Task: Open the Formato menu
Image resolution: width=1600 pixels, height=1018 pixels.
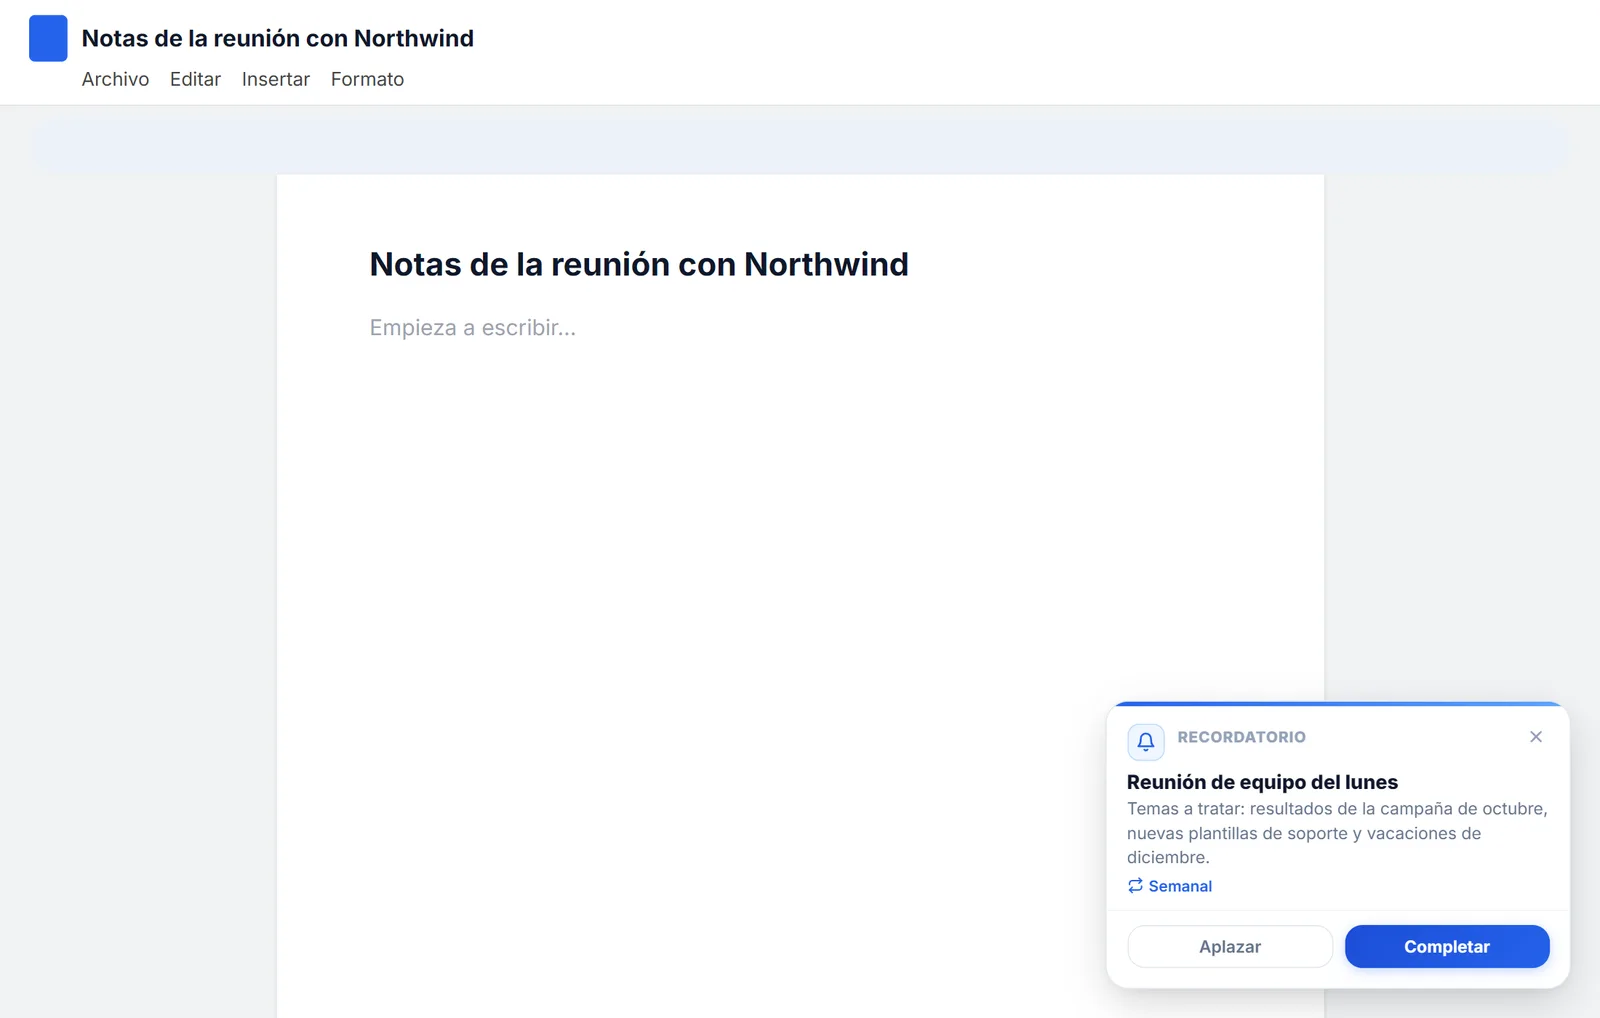Action: [367, 79]
